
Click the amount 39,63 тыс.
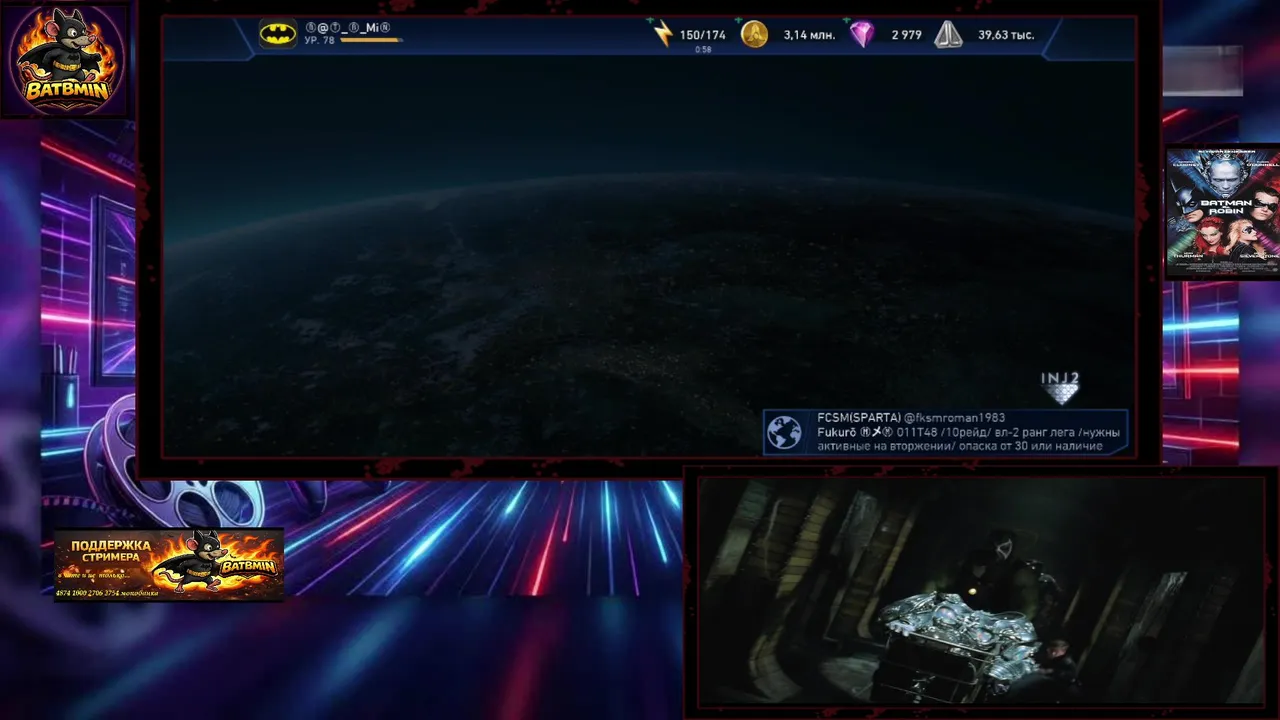[x=1006, y=35]
